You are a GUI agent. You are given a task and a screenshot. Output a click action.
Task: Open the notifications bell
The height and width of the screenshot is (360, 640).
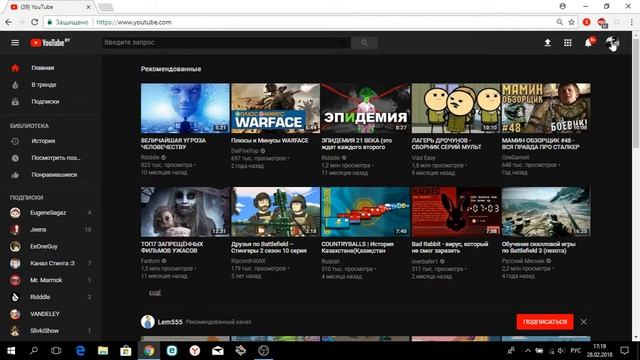[x=589, y=42]
